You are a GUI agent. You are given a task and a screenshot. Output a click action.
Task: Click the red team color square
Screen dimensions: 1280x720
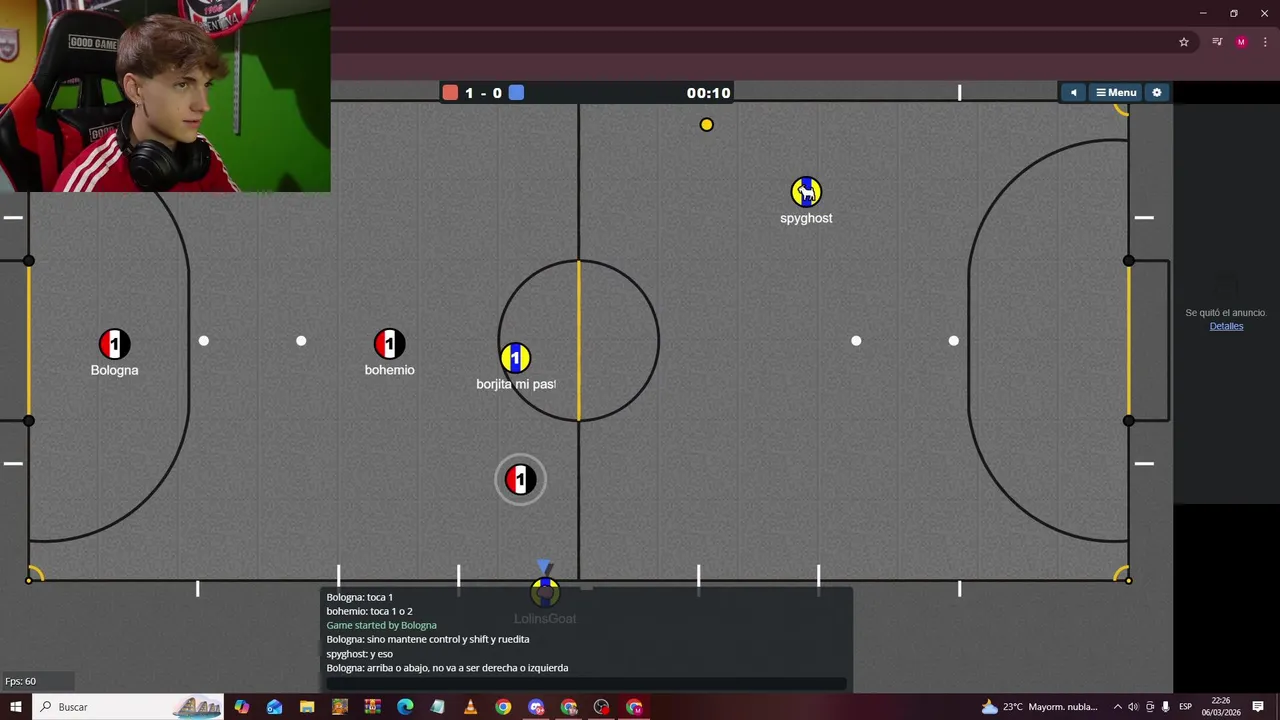450,93
